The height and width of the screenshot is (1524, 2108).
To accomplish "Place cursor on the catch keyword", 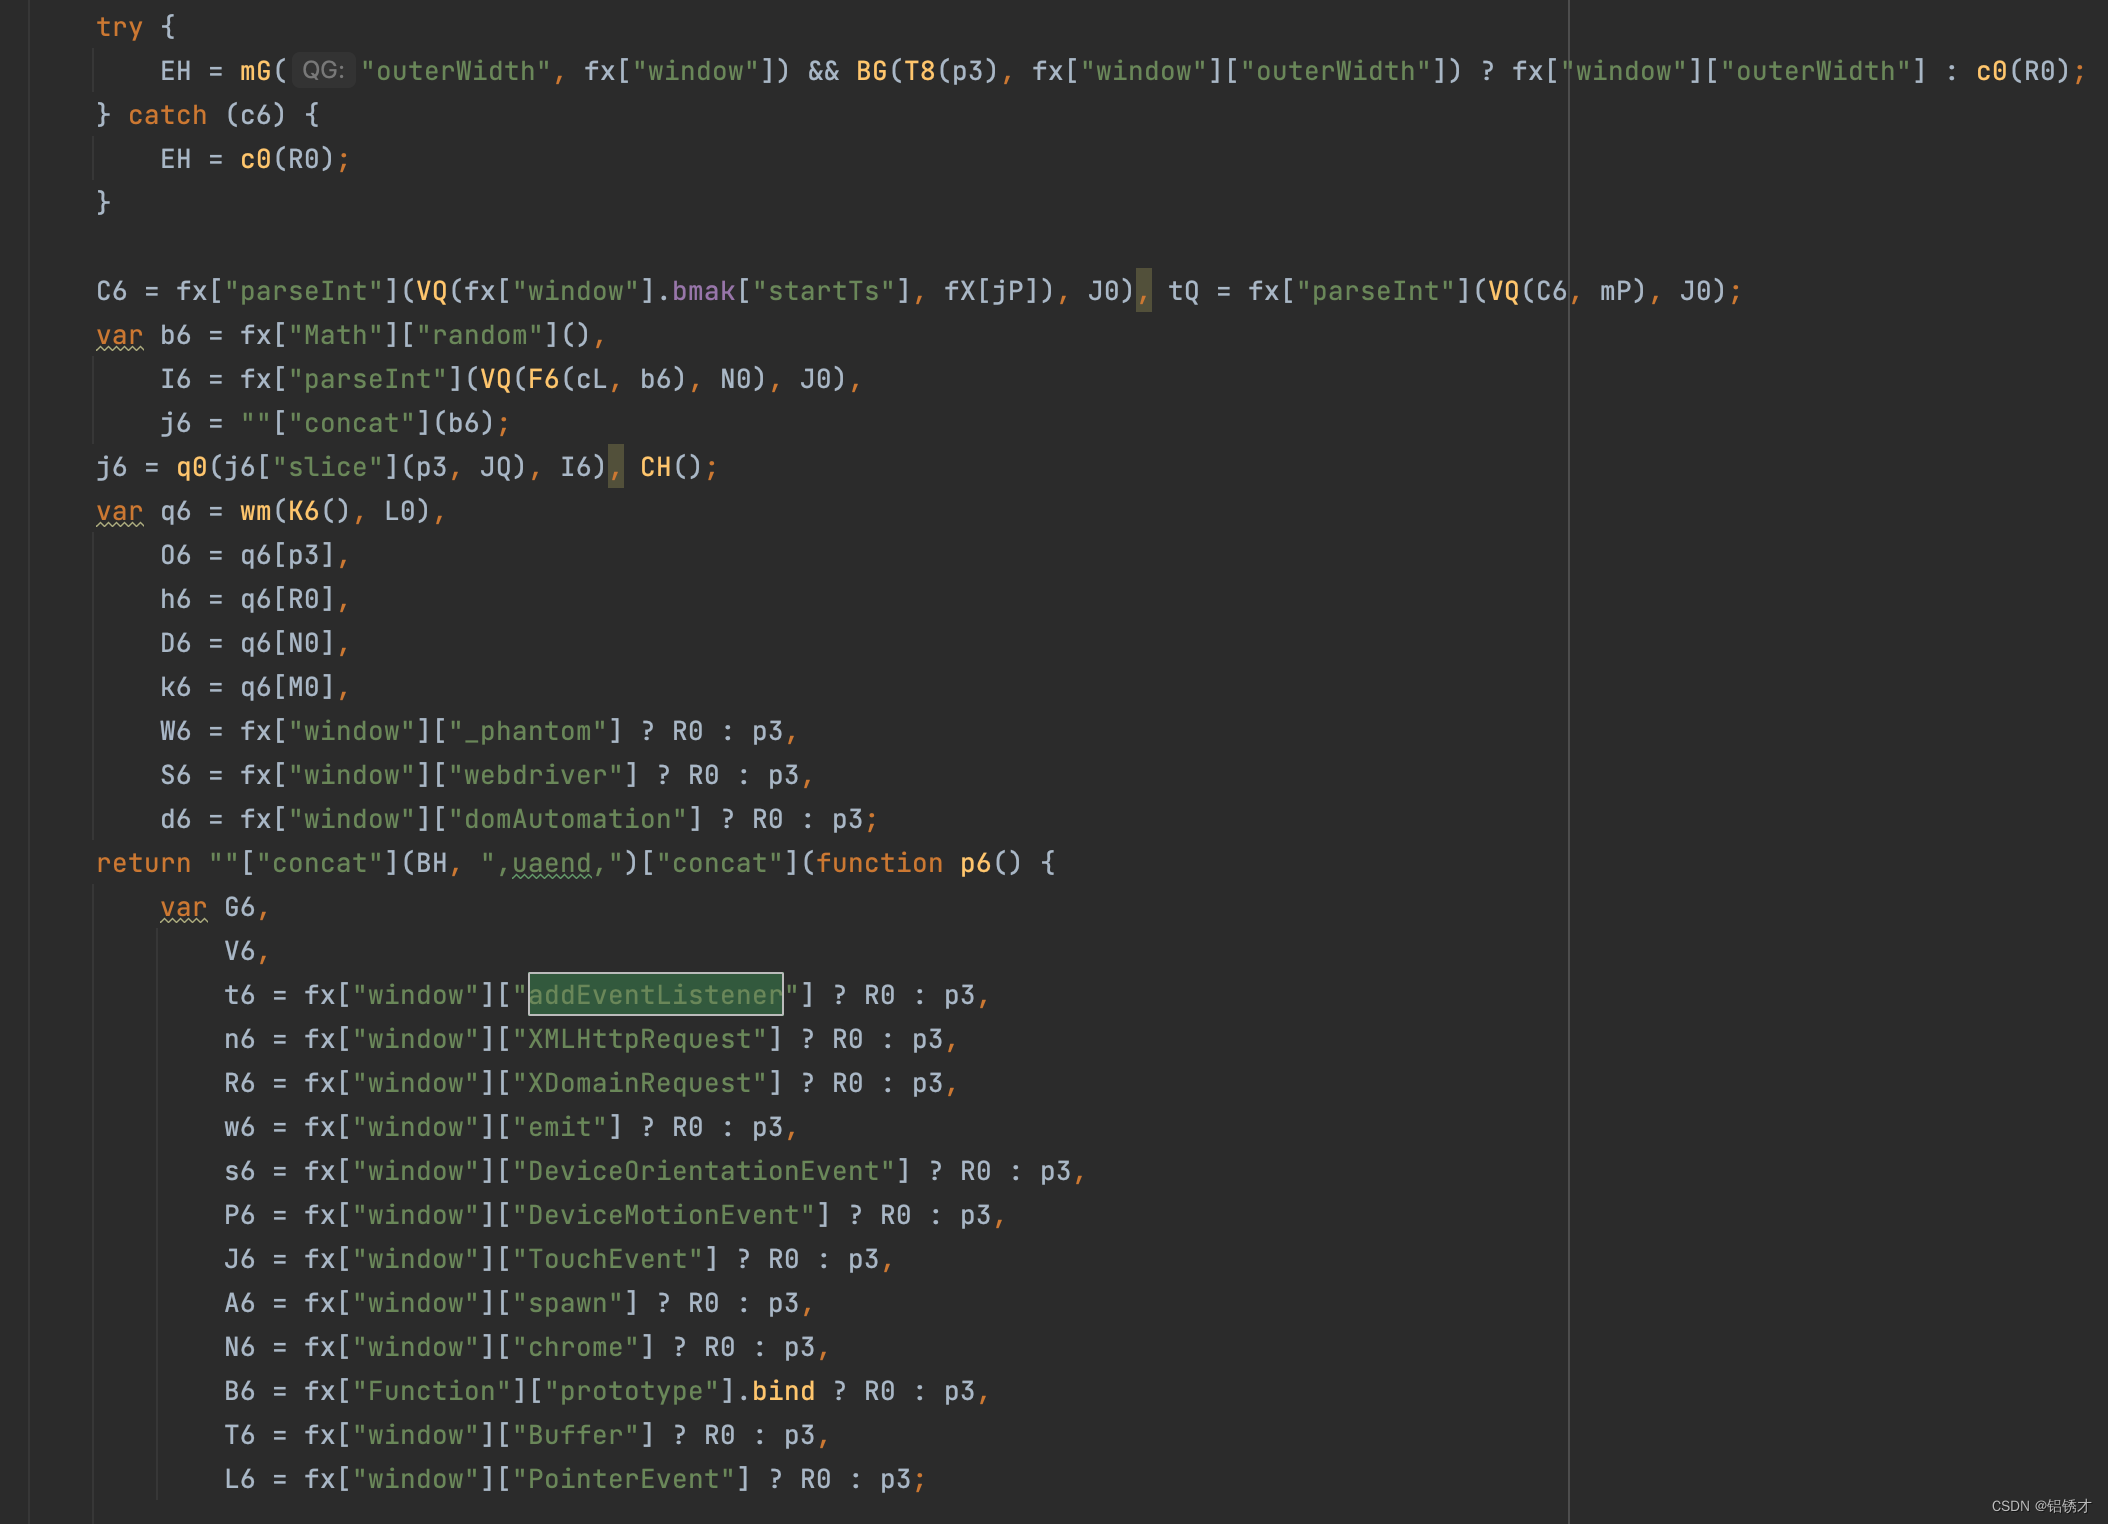I will click(167, 115).
